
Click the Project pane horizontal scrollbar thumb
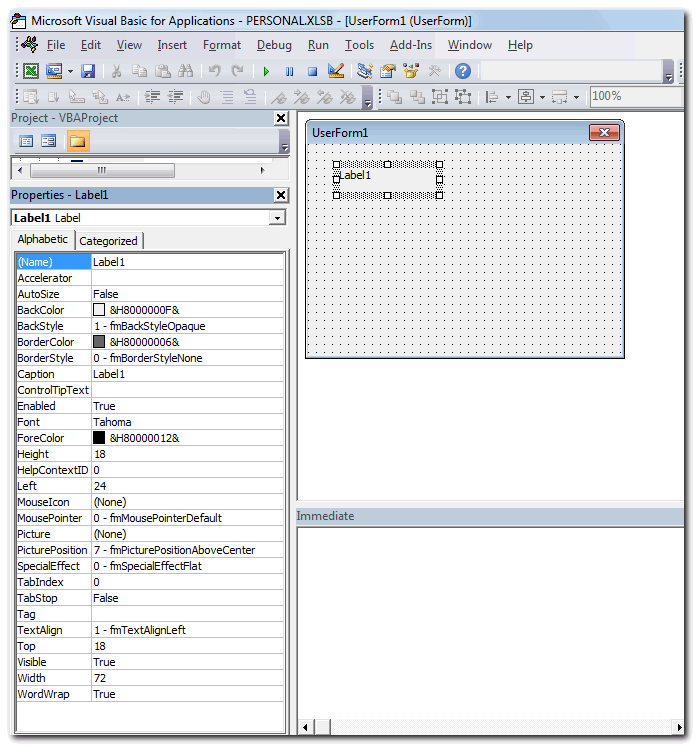click(x=102, y=170)
